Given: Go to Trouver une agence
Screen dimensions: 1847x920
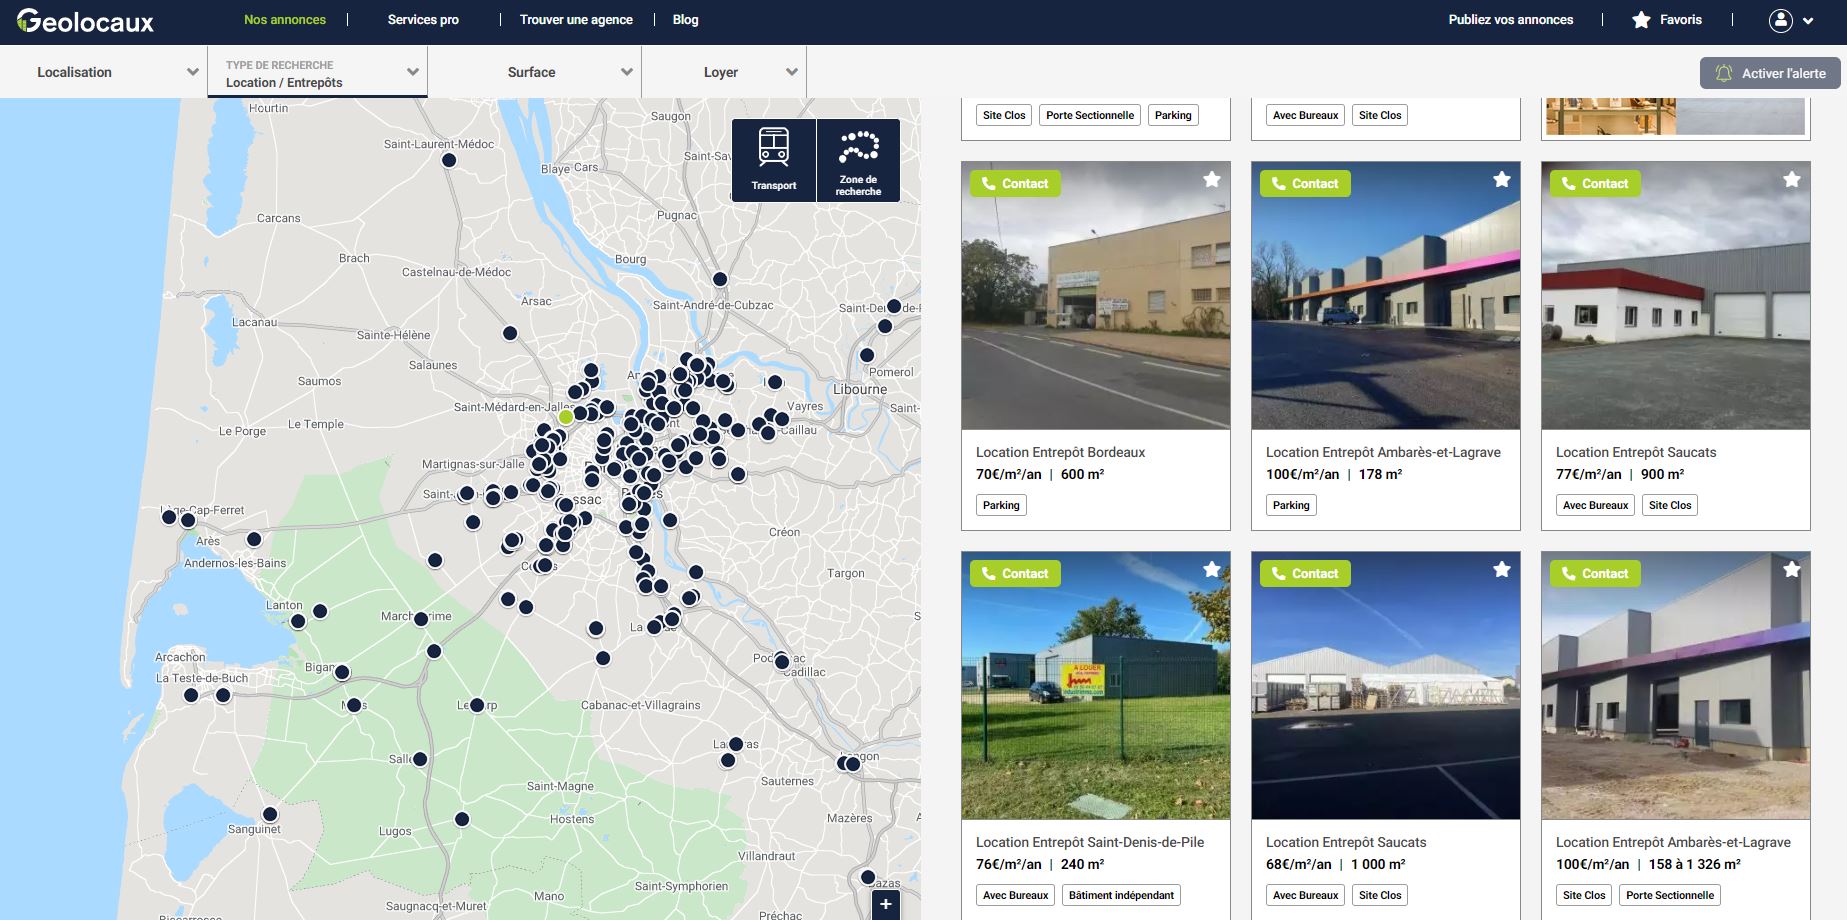Looking at the screenshot, I should click(576, 20).
